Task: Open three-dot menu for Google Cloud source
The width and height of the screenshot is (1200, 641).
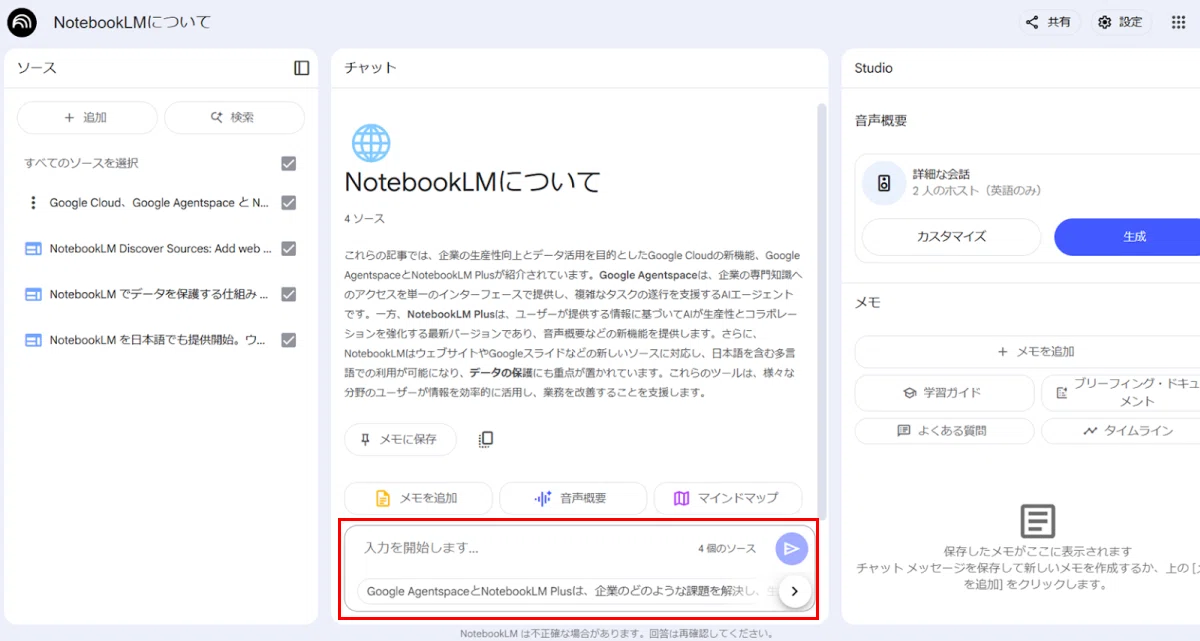Action: pyautogui.click(x=33, y=202)
